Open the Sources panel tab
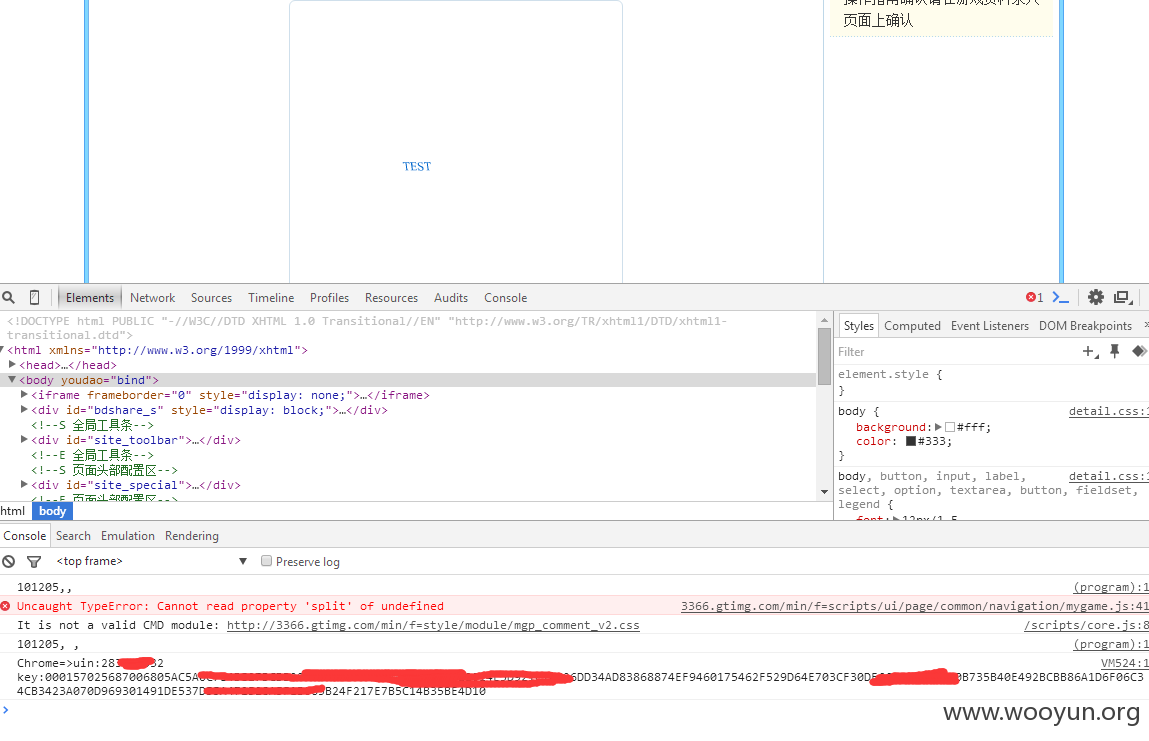This screenshot has width=1149, height=741. [x=211, y=298]
